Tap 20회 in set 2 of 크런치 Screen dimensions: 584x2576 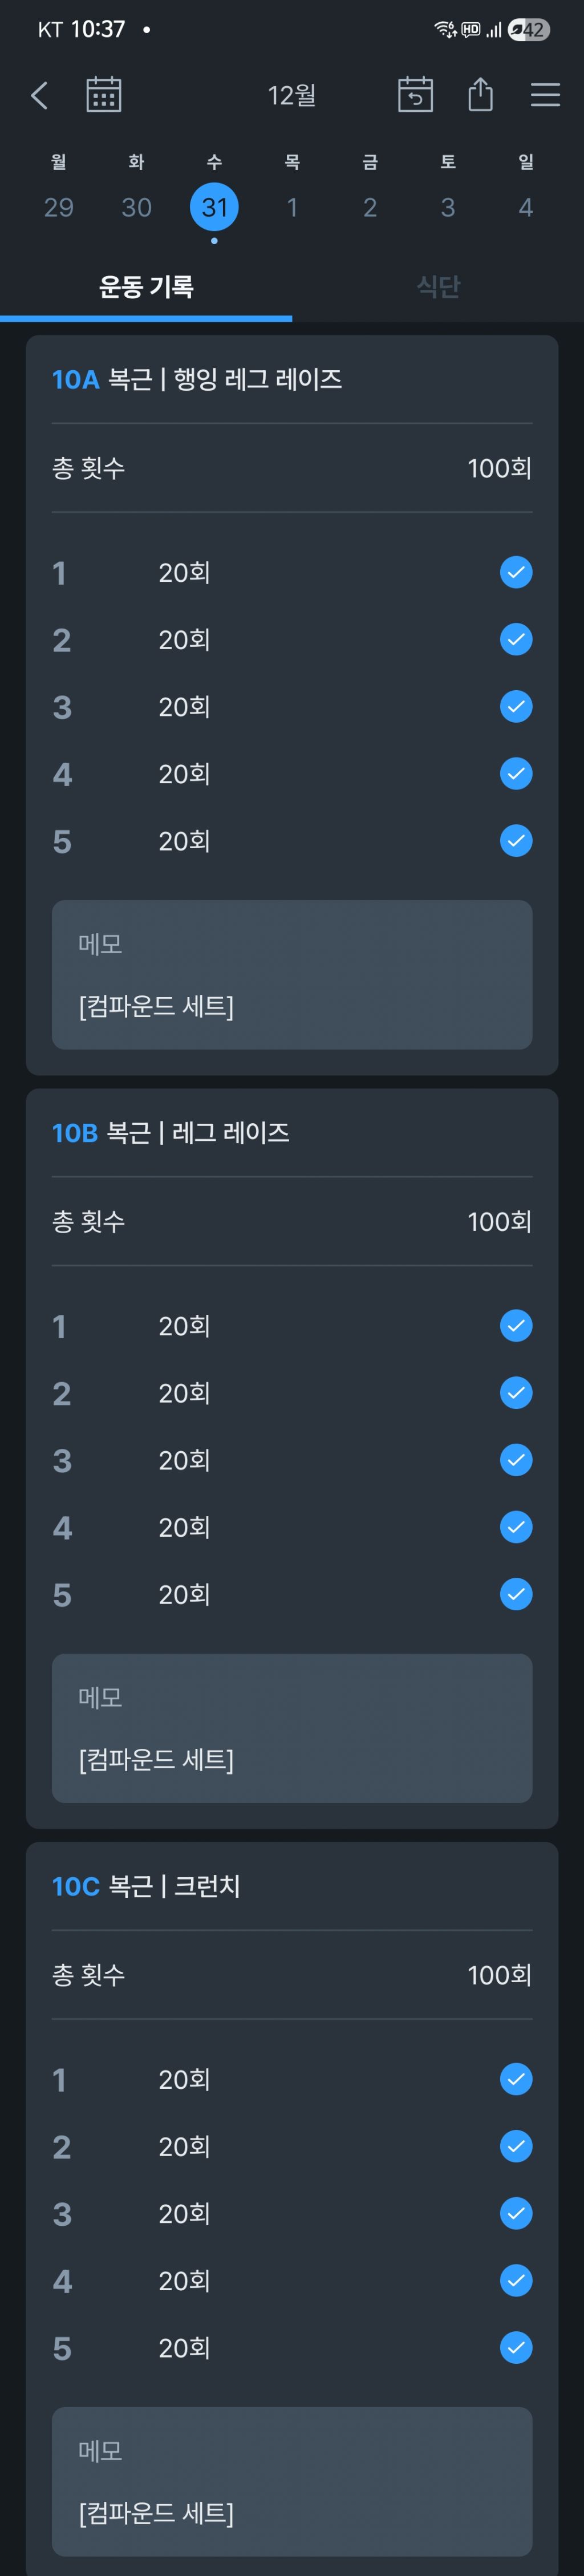click(184, 2146)
